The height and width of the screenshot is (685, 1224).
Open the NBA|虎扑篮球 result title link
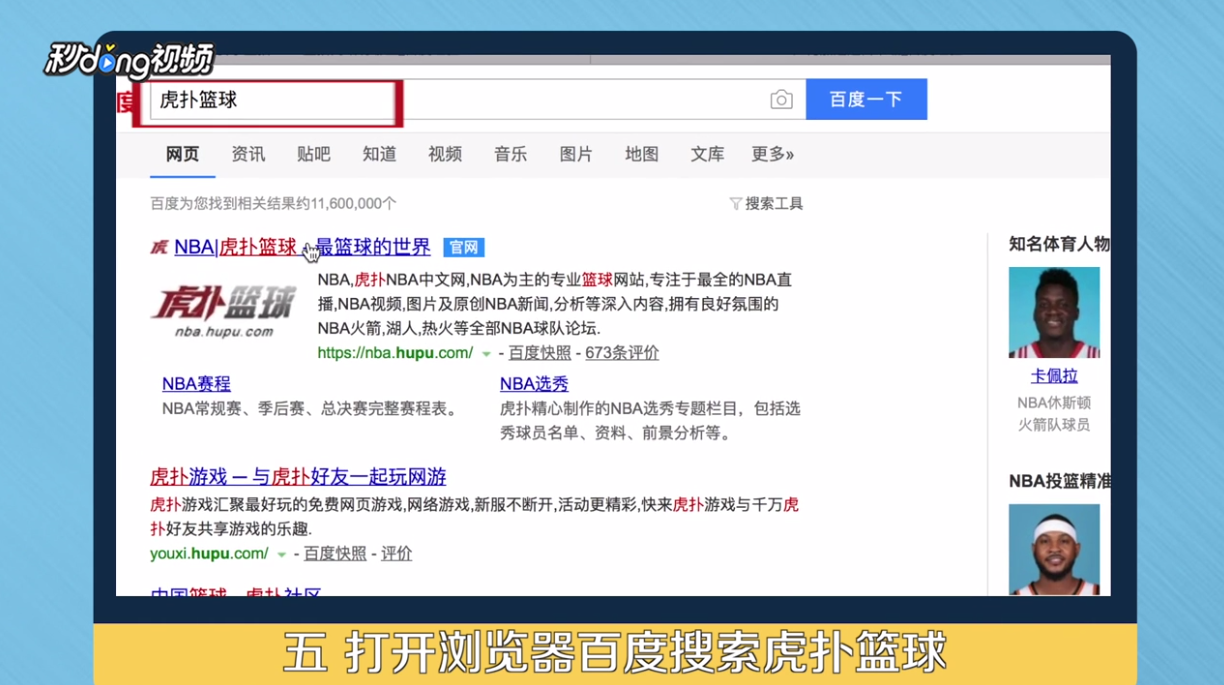(x=302, y=247)
